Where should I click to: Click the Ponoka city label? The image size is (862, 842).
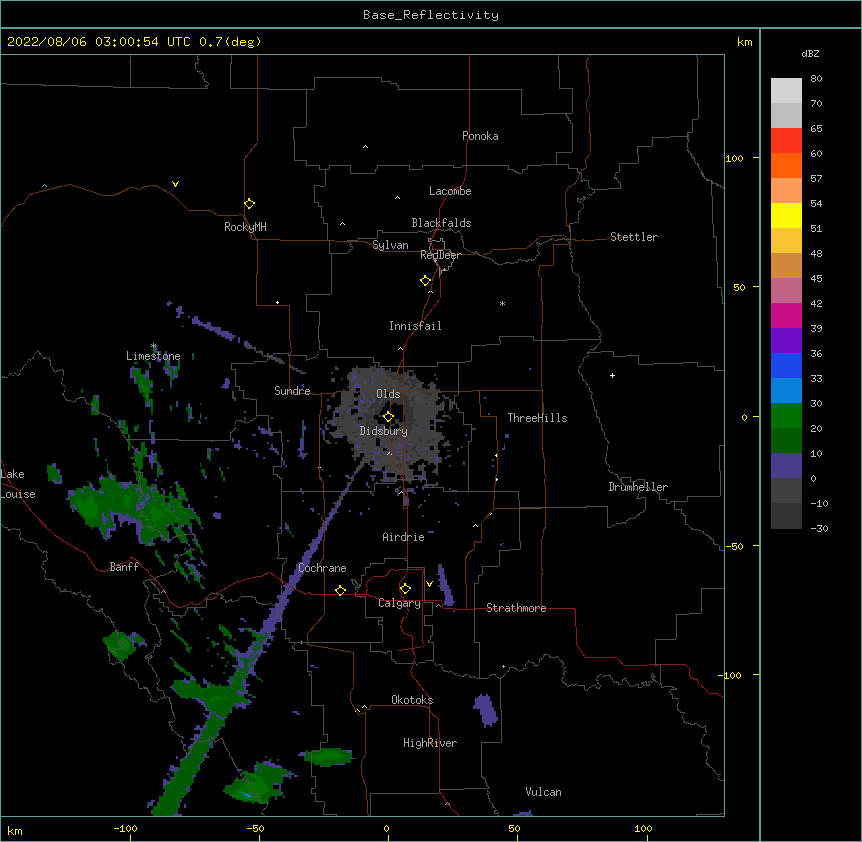point(480,136)
